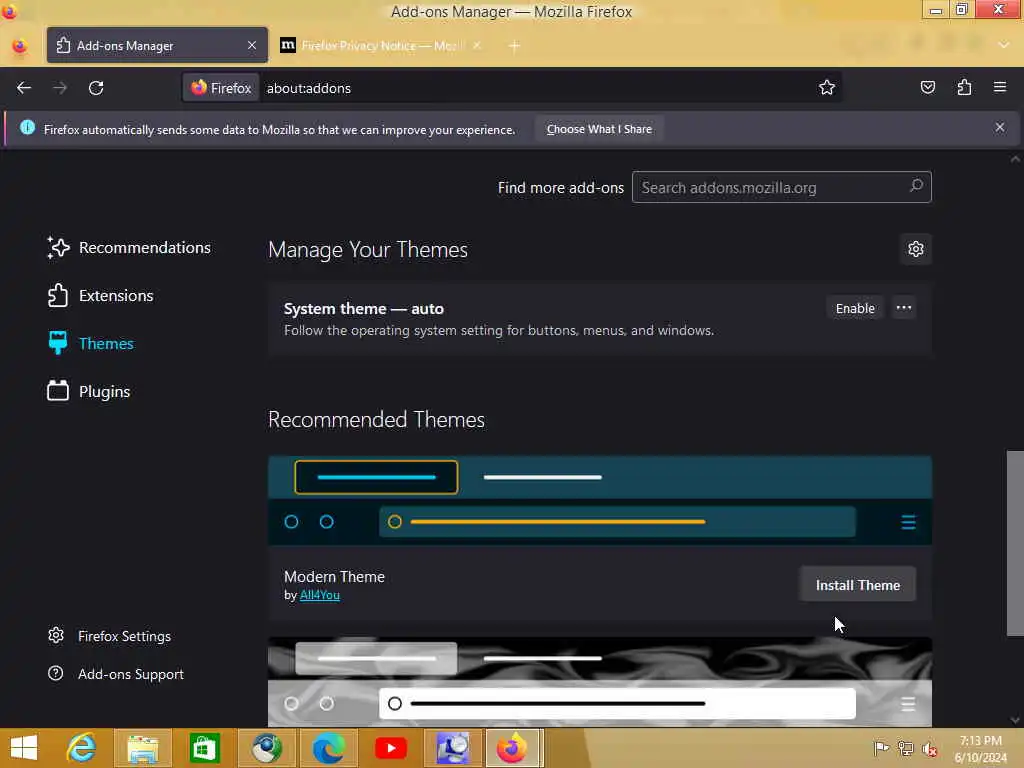
Task: Click the System theme — auto title
Action: [x=364, y=308]
